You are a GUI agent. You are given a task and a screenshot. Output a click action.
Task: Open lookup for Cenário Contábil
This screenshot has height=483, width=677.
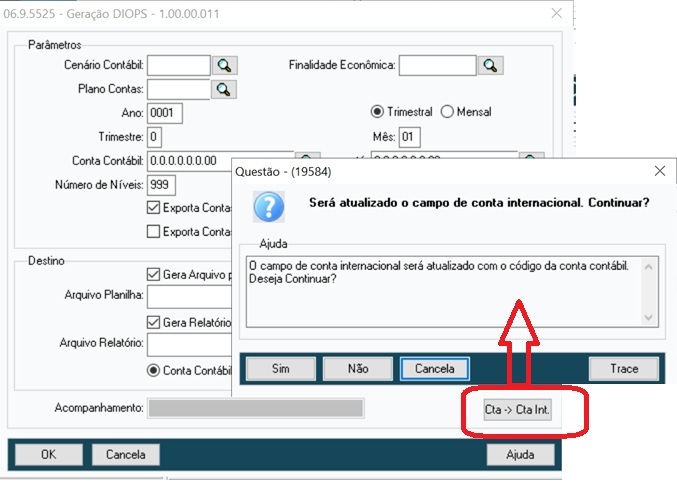pyautogui.click(x=224, y=66)
